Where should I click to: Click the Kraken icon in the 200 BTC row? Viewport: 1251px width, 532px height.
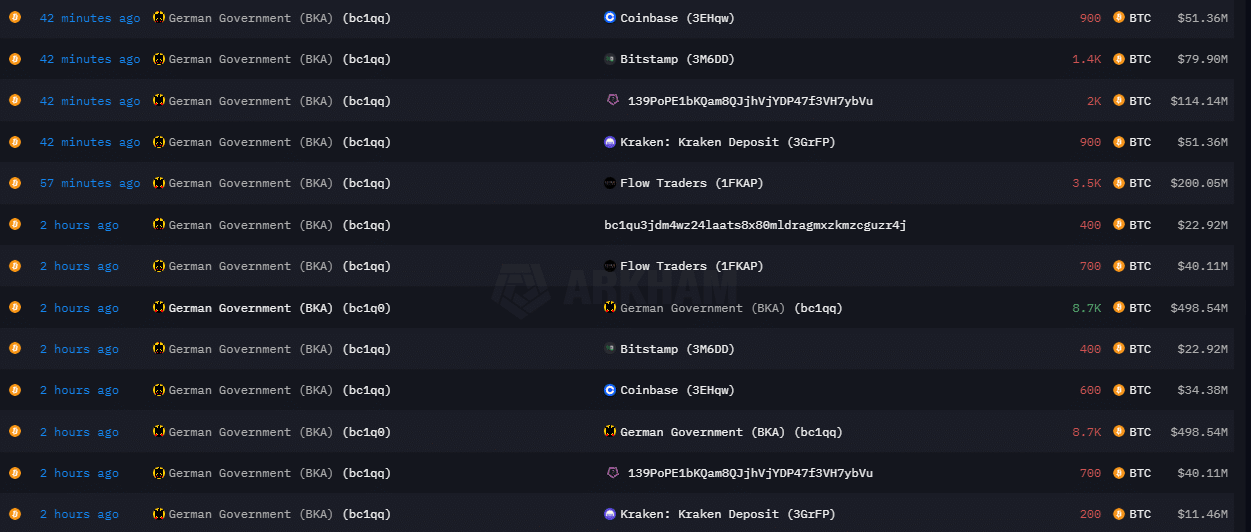click(x=610, y=514)
